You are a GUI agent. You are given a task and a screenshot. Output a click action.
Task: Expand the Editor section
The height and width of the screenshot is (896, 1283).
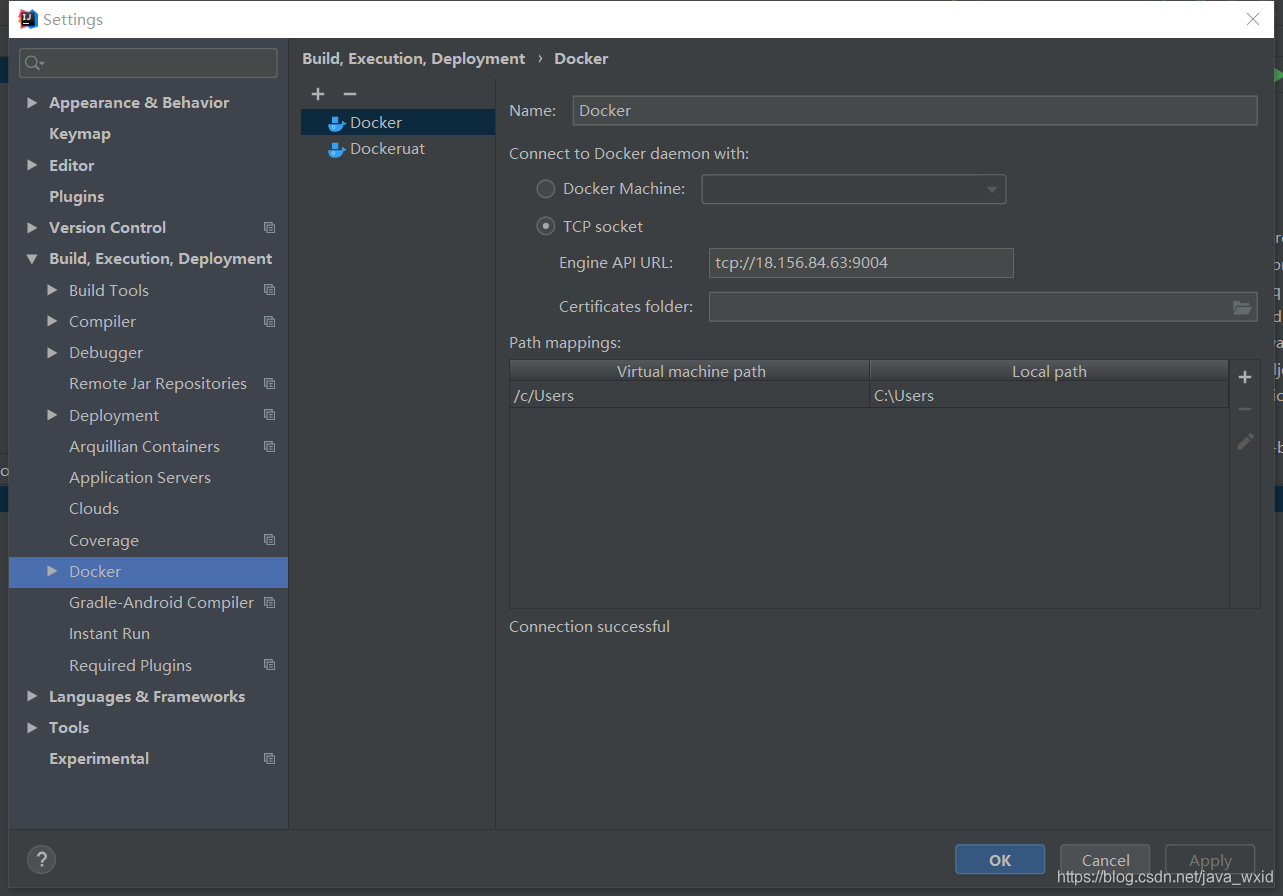[x=32, y=165]
